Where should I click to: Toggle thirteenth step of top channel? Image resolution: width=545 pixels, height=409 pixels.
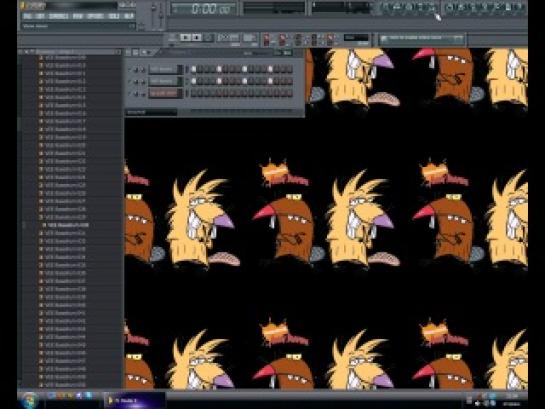pos(270,69)
